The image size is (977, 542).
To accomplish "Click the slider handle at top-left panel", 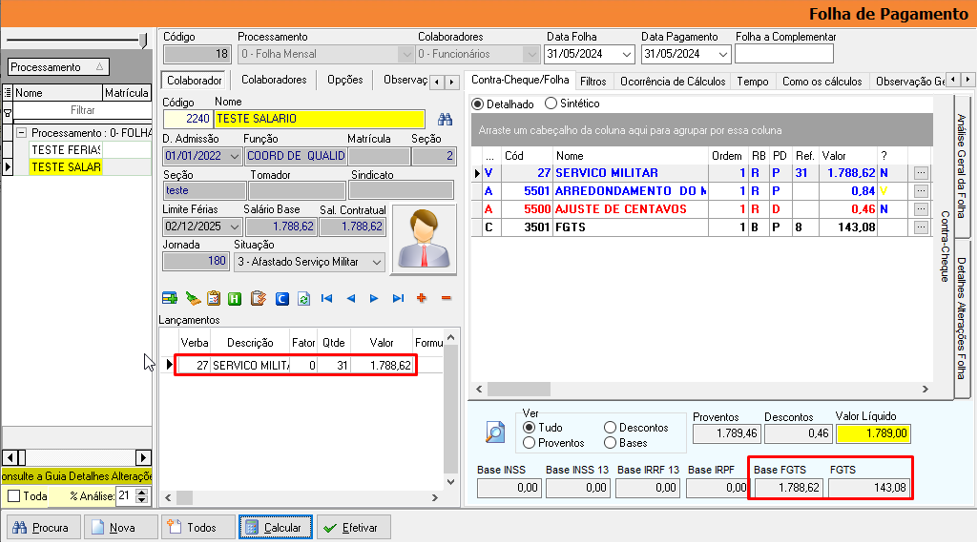I will point(143,41).
